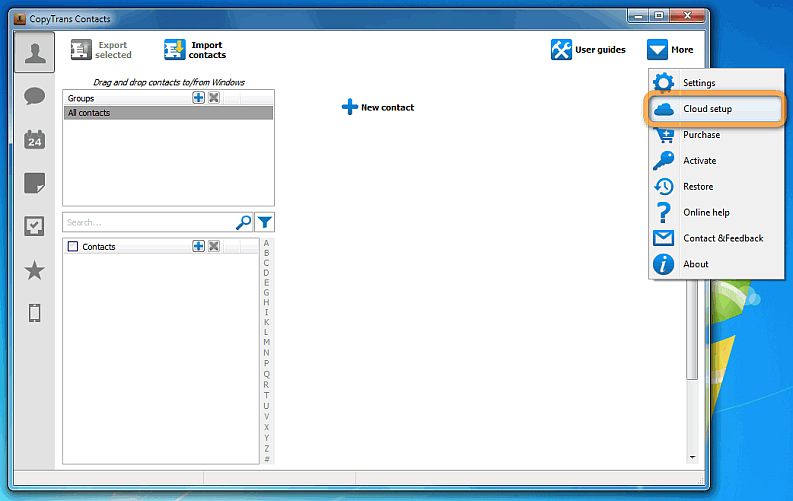Switch to Messages speech bubble icon
Image resolution: width=793 pixels, height=501 pixels.
tap(34, 96)
